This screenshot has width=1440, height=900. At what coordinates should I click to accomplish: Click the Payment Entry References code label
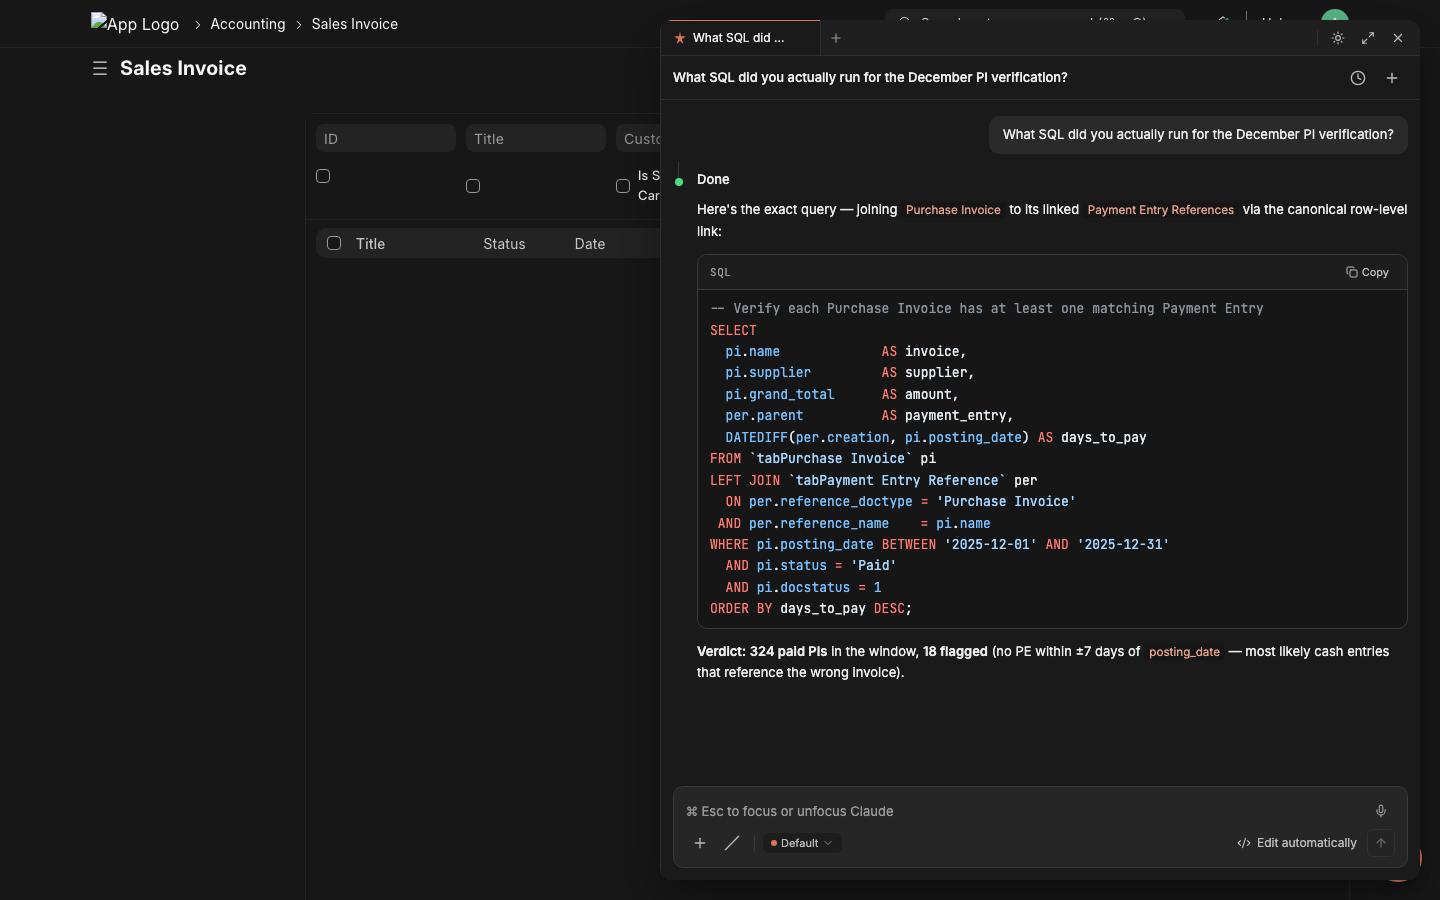(x=1161, y=210)
